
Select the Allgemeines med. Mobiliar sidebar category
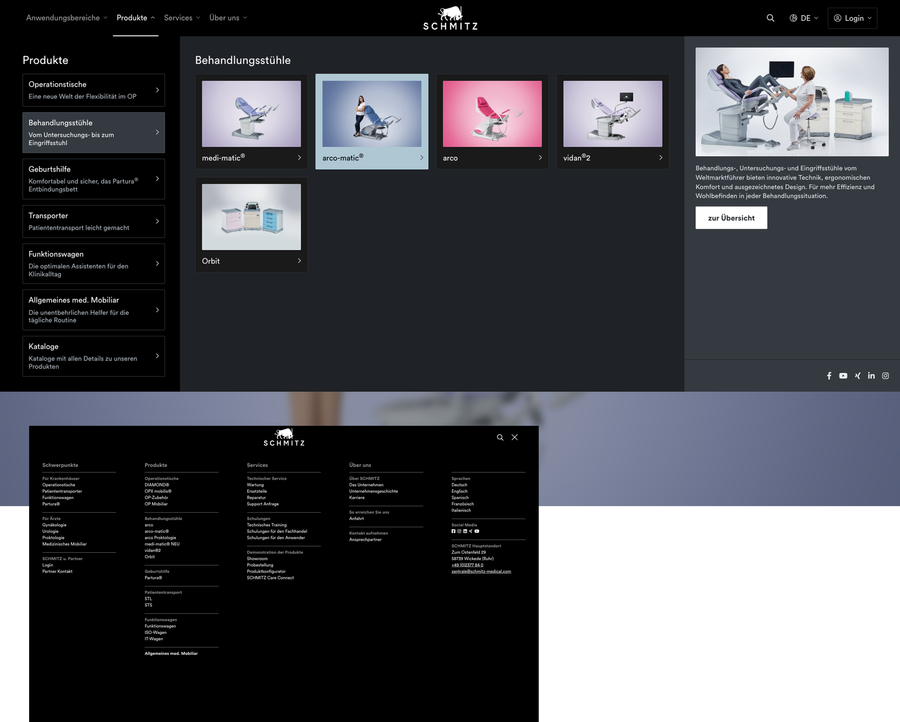[94, 310]
